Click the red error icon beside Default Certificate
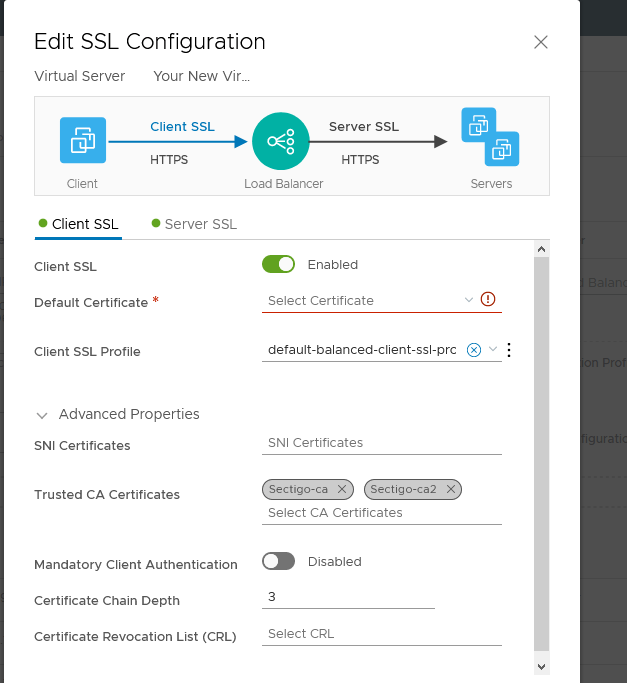Viewport: 627px width, 683px height. [488, 299]
